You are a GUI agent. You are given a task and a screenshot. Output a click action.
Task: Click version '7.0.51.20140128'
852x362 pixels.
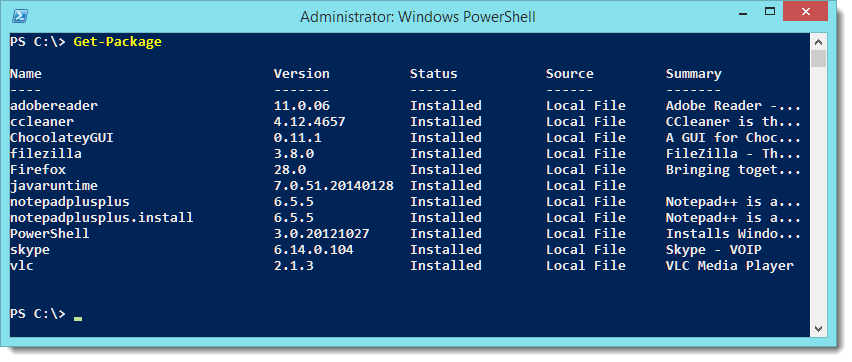[x=334, y=186]
